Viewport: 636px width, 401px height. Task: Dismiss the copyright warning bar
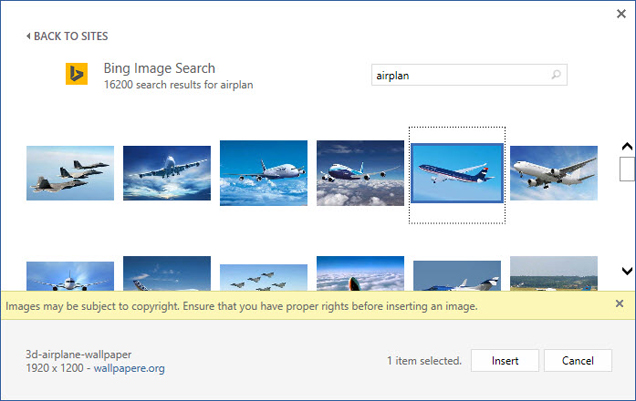click(x=619, y=304)
